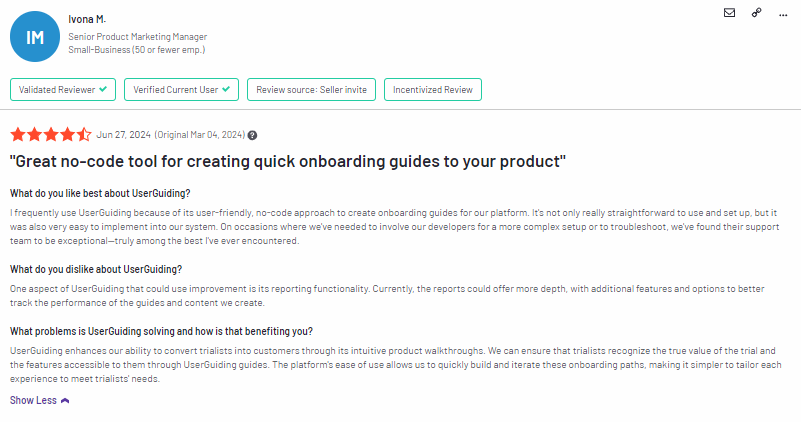Screen dimensions: 801x422
Task: Click the review title headline
Action: pyautogui.click(x=288, y=161)
